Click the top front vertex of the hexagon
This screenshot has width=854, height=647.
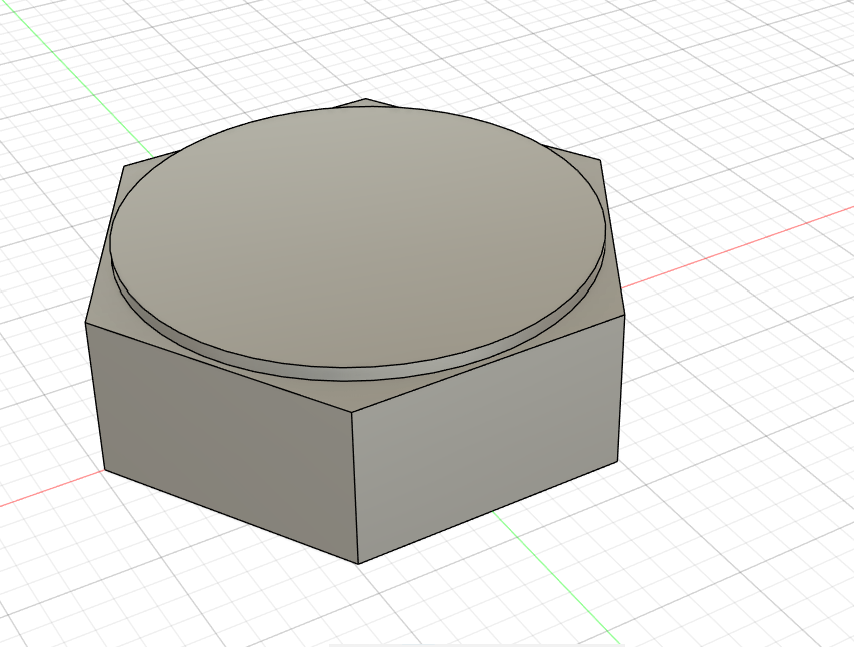point(352,415)
